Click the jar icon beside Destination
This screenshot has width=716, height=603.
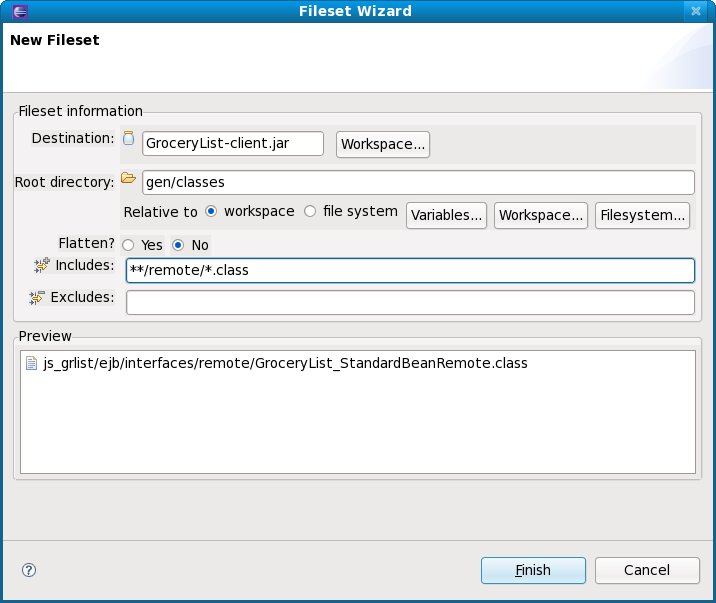128,138
